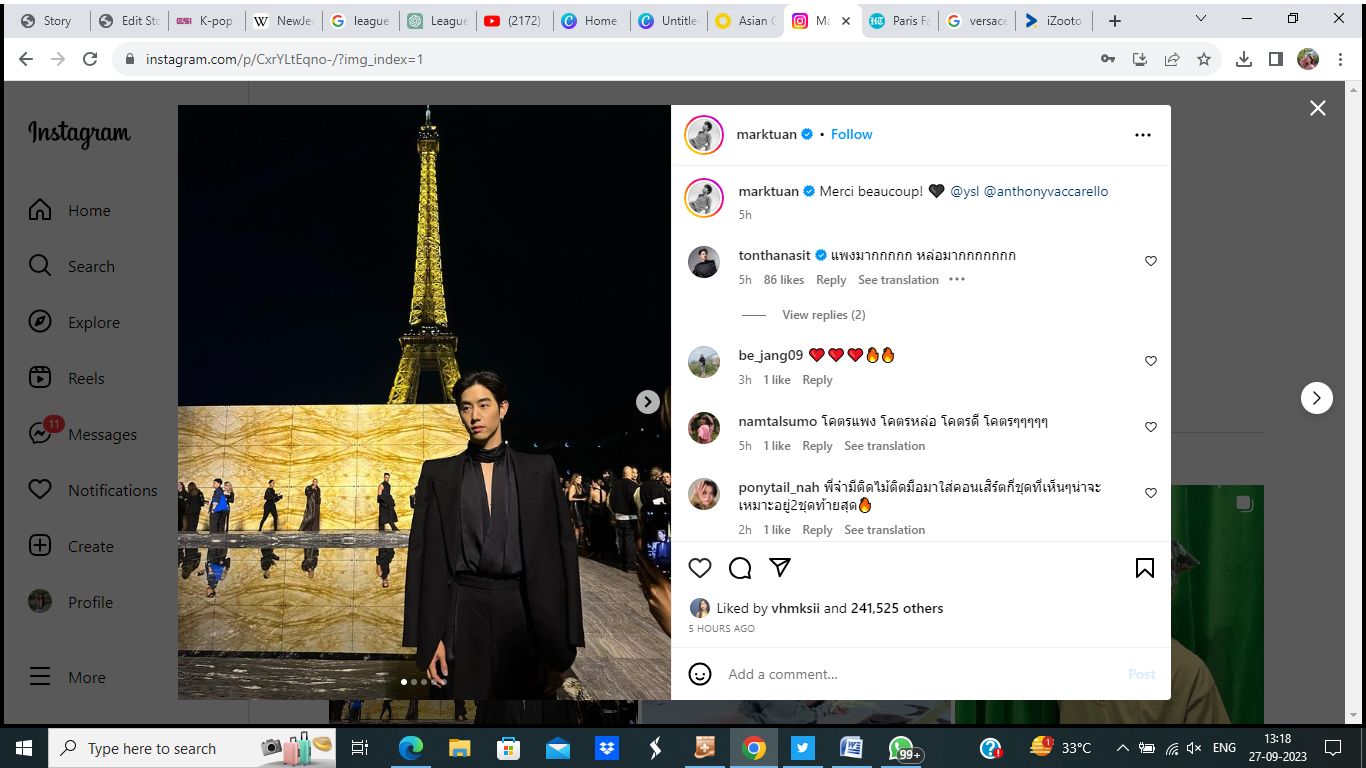This screenshot has width=1366, height=768.
Task: Switch to the NewJe Wikipedia tab
Action: point(283,20)
